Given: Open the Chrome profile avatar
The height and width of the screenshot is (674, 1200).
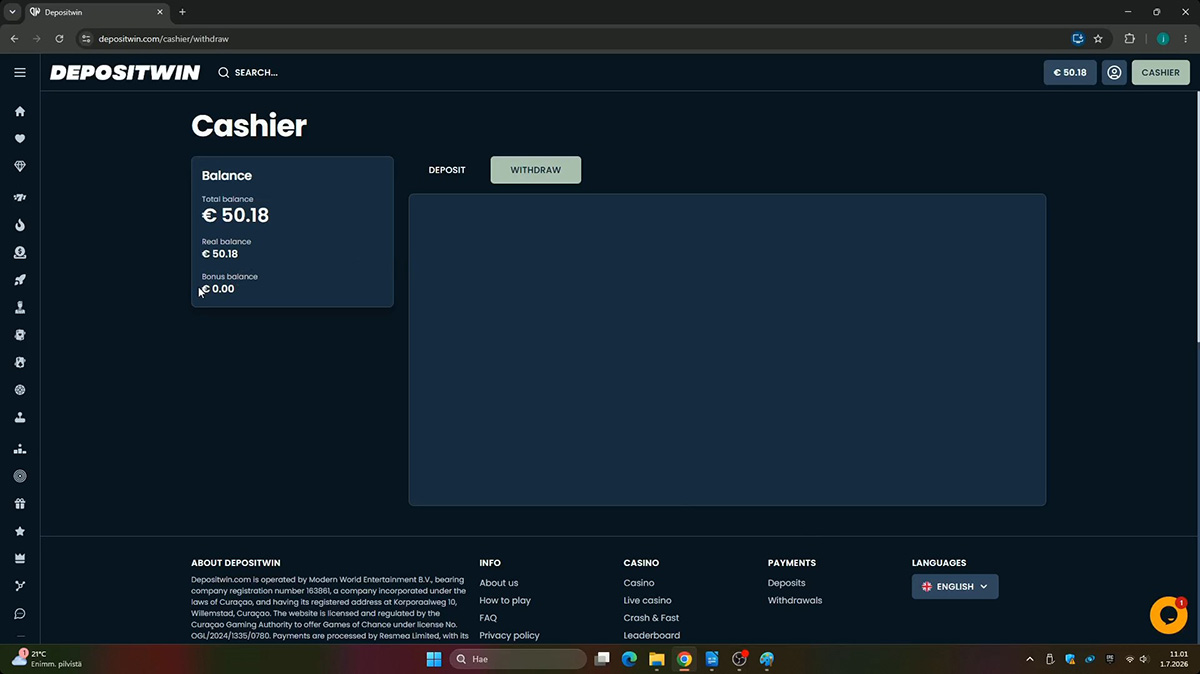Looking at the screenshot, I should coord(1163,39).
